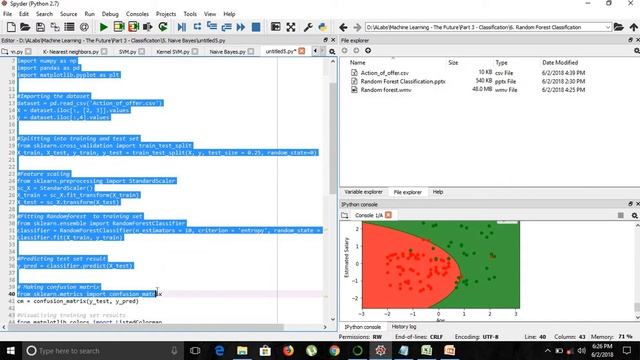Open Windows Start menu
The image size is (640, 360).
(11, 351)
